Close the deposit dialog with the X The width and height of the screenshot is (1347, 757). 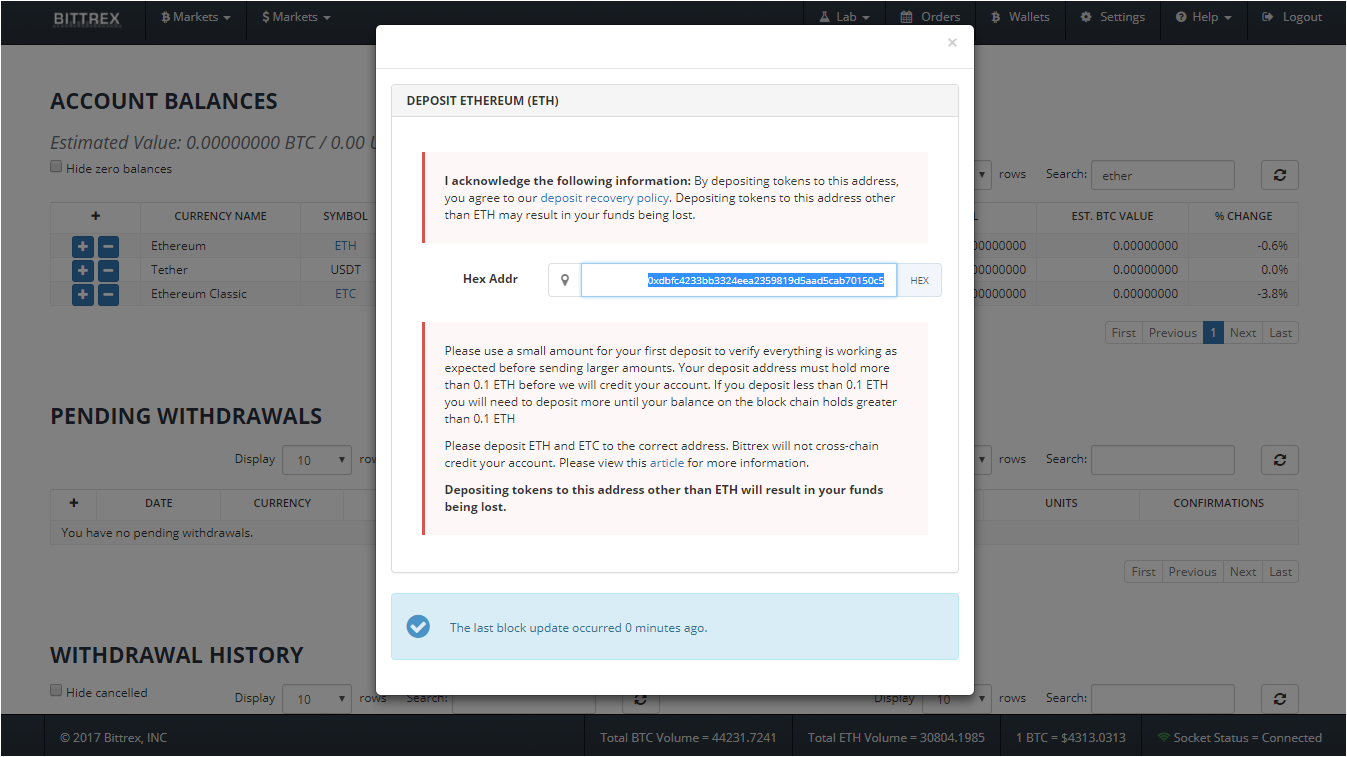coord(952,42)
